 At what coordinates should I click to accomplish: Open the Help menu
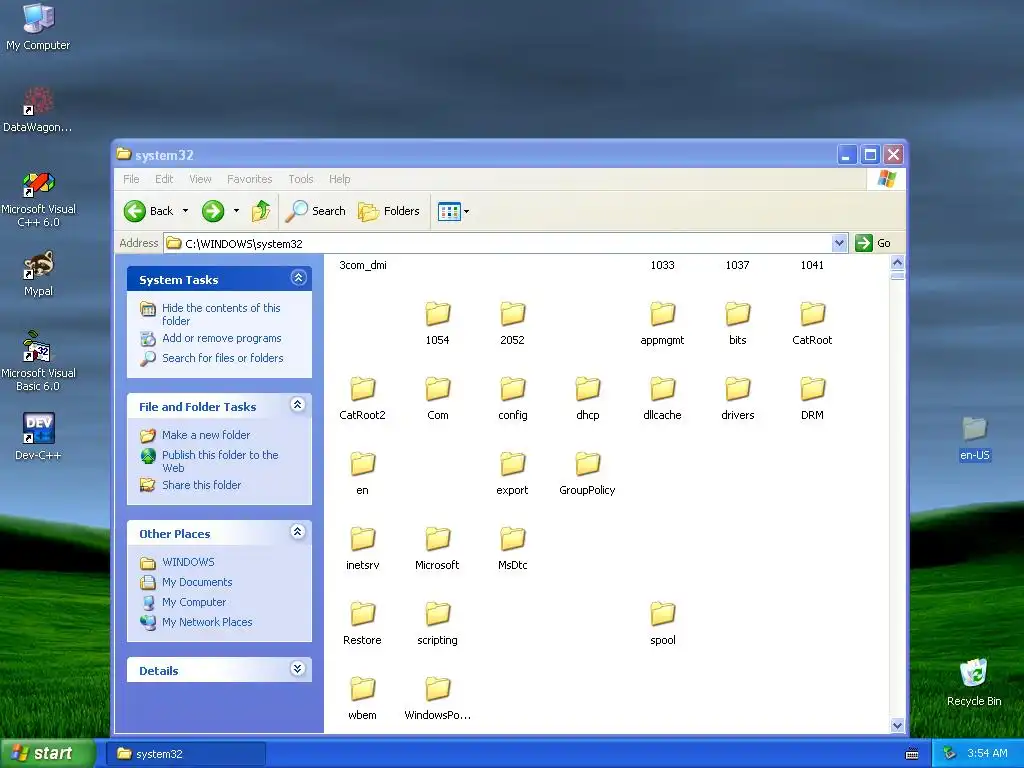coord(339,179)
